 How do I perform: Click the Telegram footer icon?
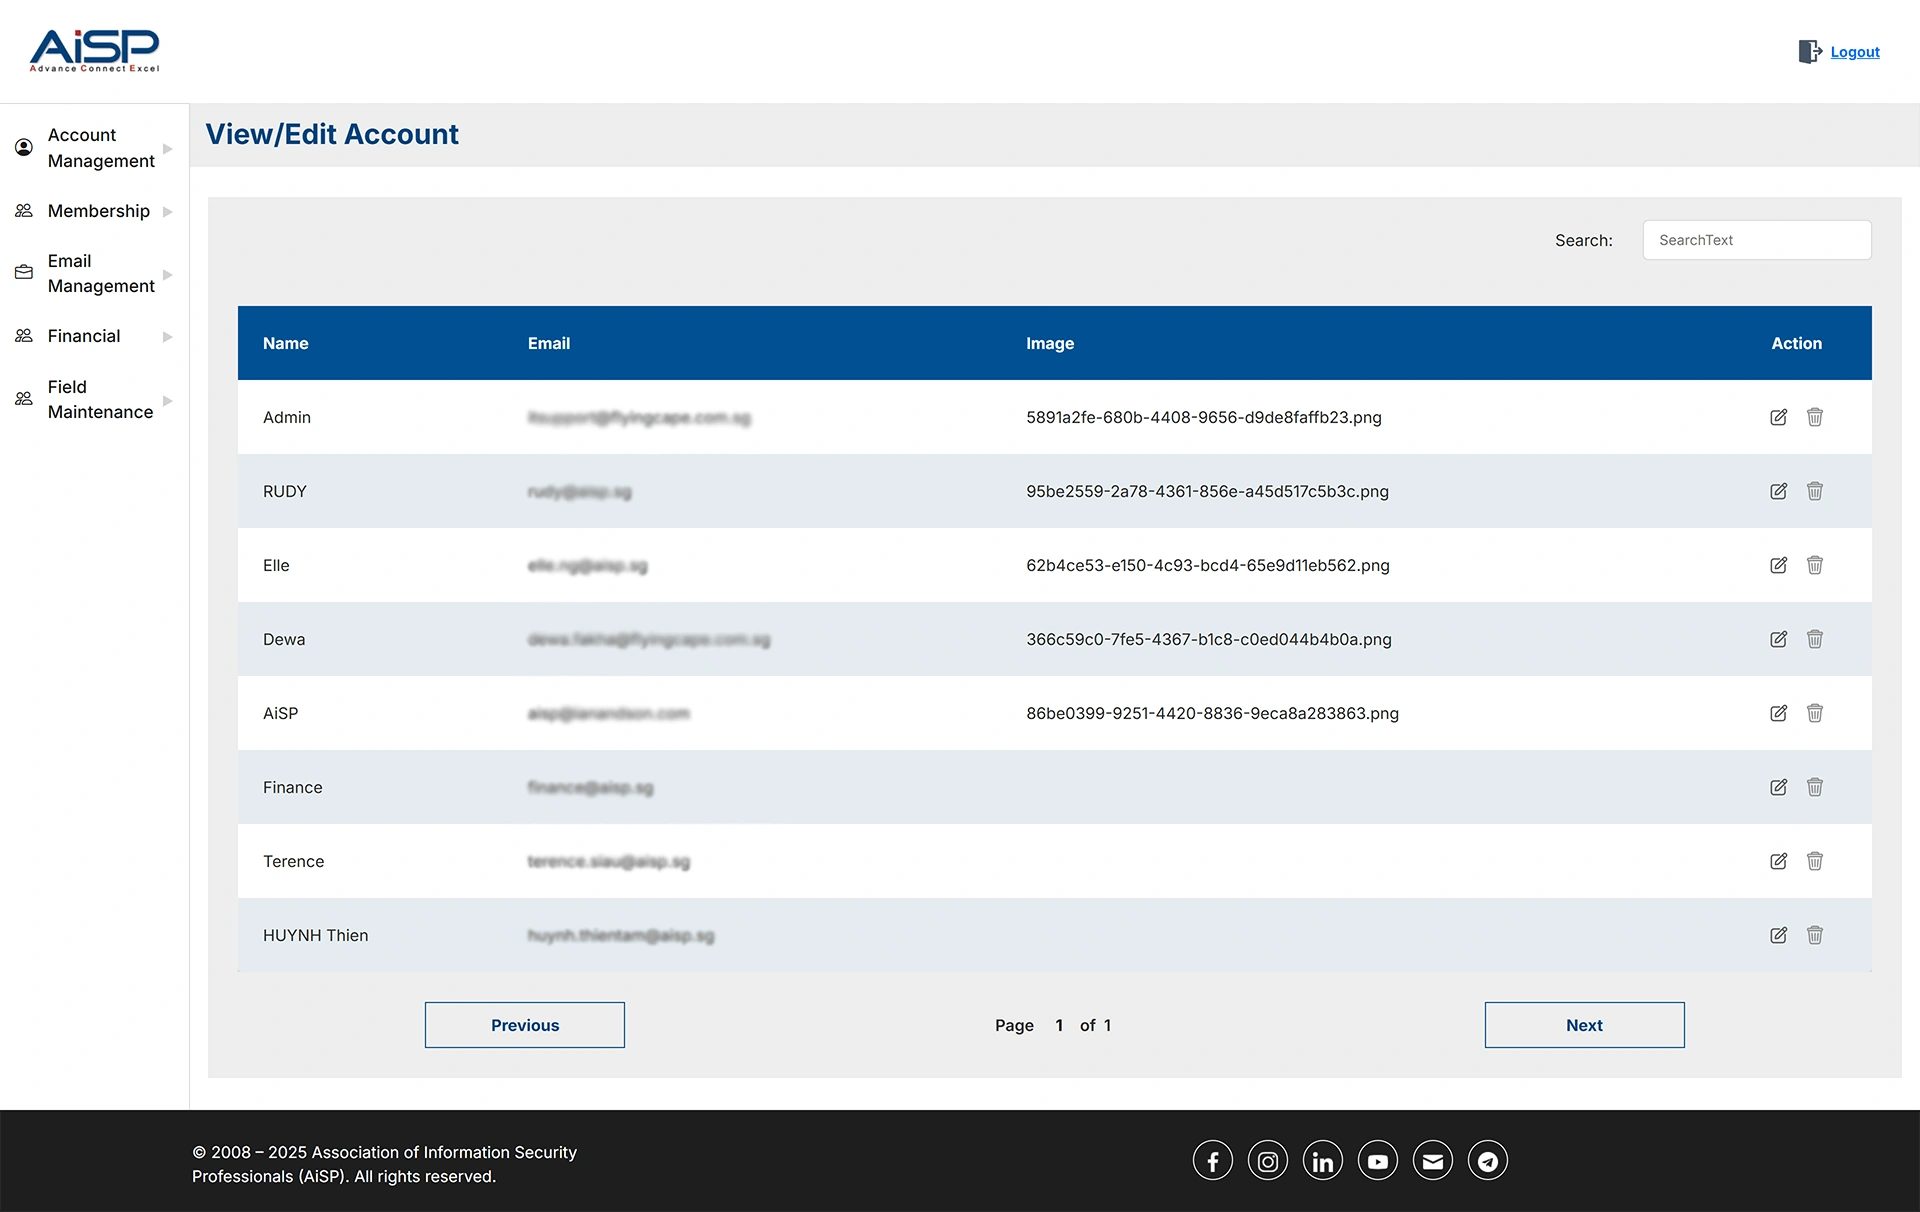[x=1487, y=1161]
